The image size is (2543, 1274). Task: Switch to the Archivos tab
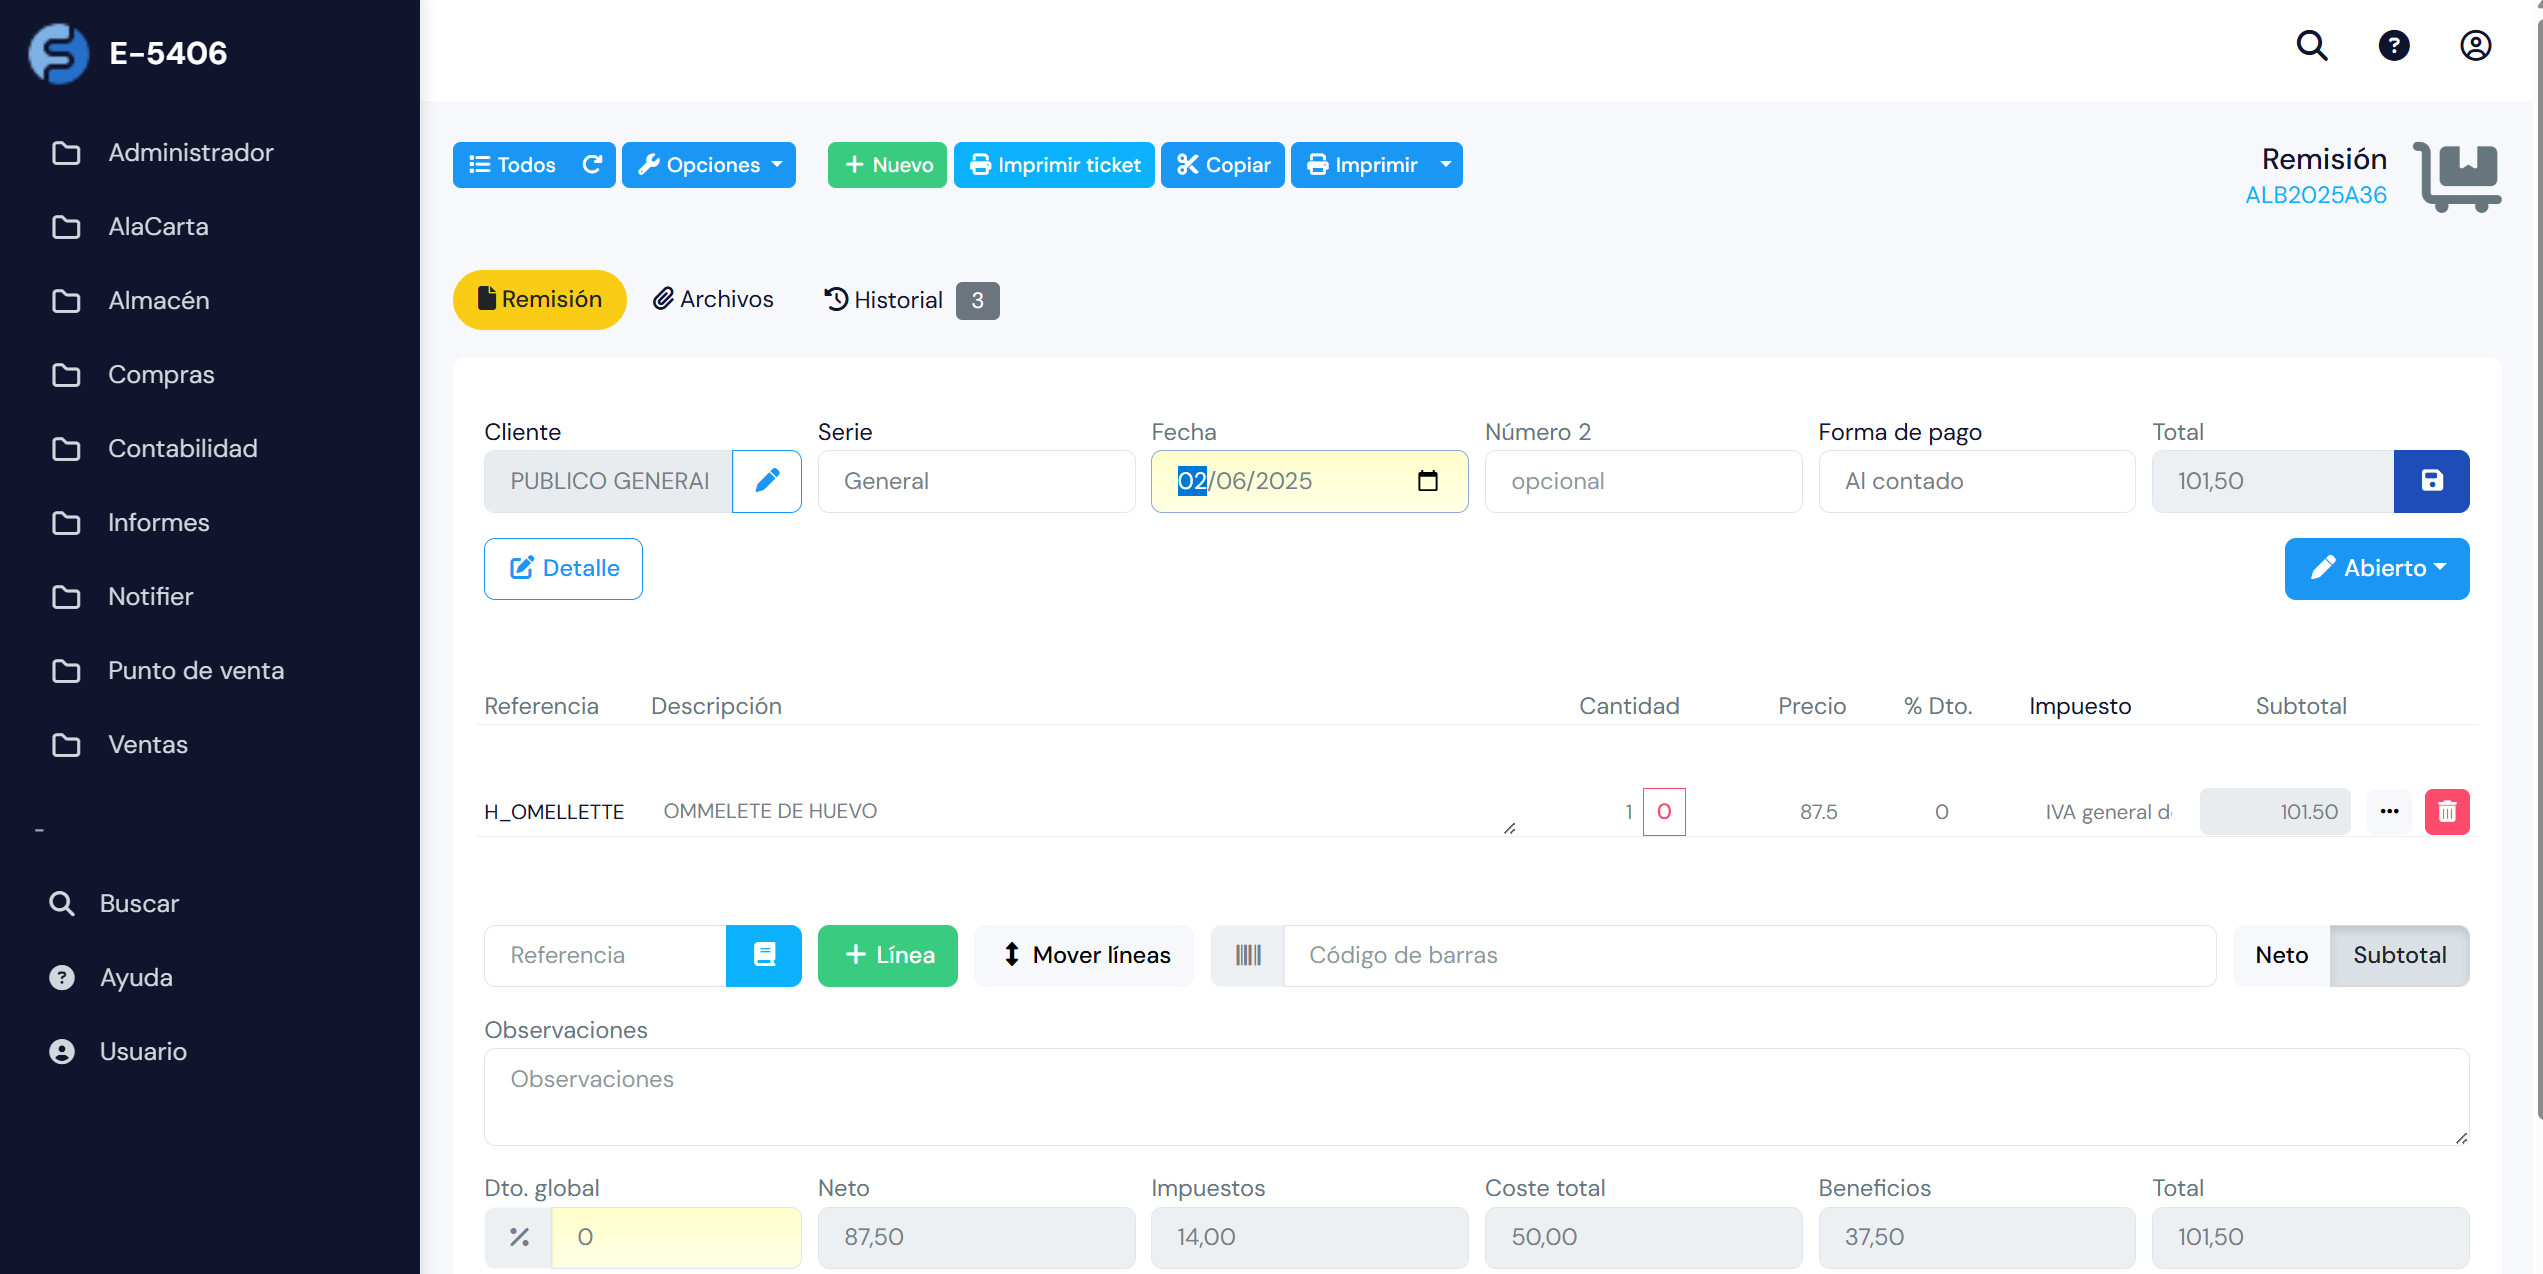tap(713, 300)
